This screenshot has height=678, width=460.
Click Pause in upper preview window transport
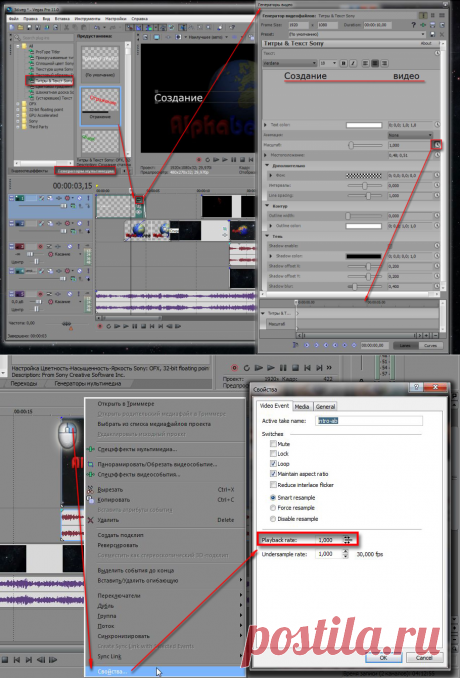233,160
